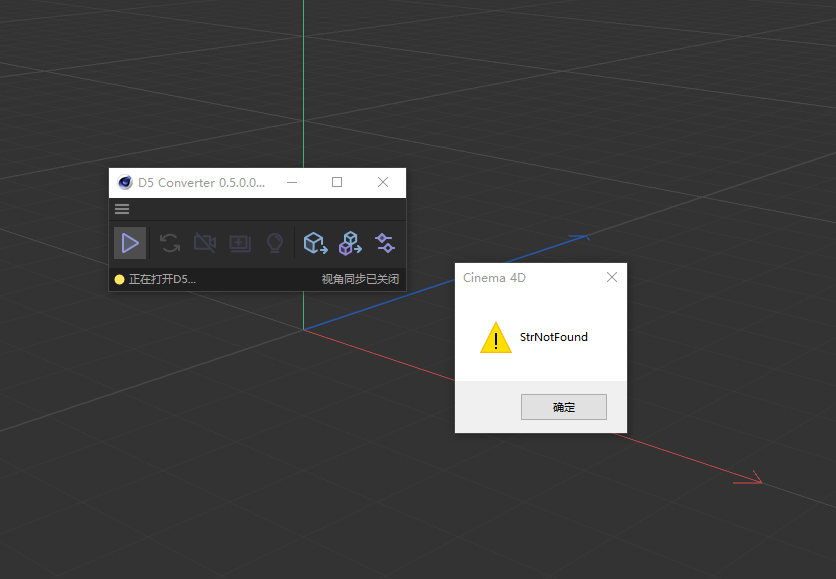Toggle the crossed-out camera view sync icon
Image resolution: width=836 pixels, height=579 pixels.
tap(205, 243)
